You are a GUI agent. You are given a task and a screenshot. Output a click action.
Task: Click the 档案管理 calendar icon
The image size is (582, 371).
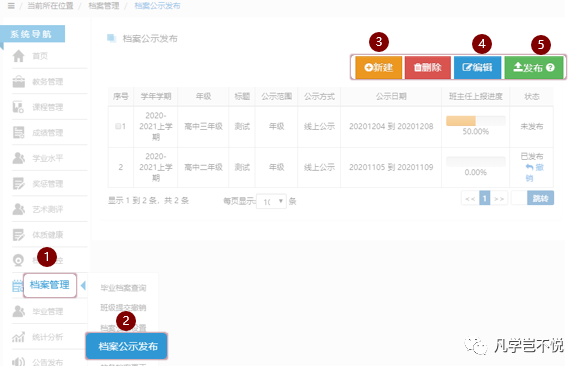coord(17,286)
